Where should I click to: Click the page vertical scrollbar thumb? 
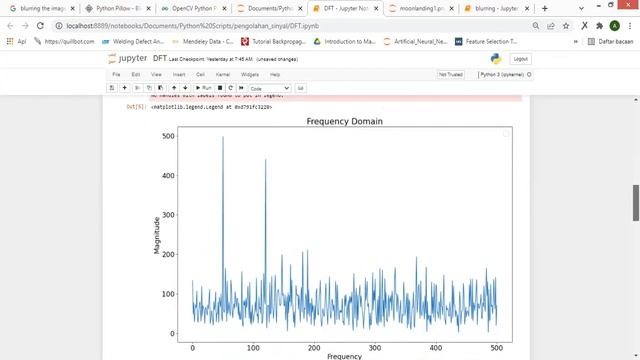(x=636, y=203)
